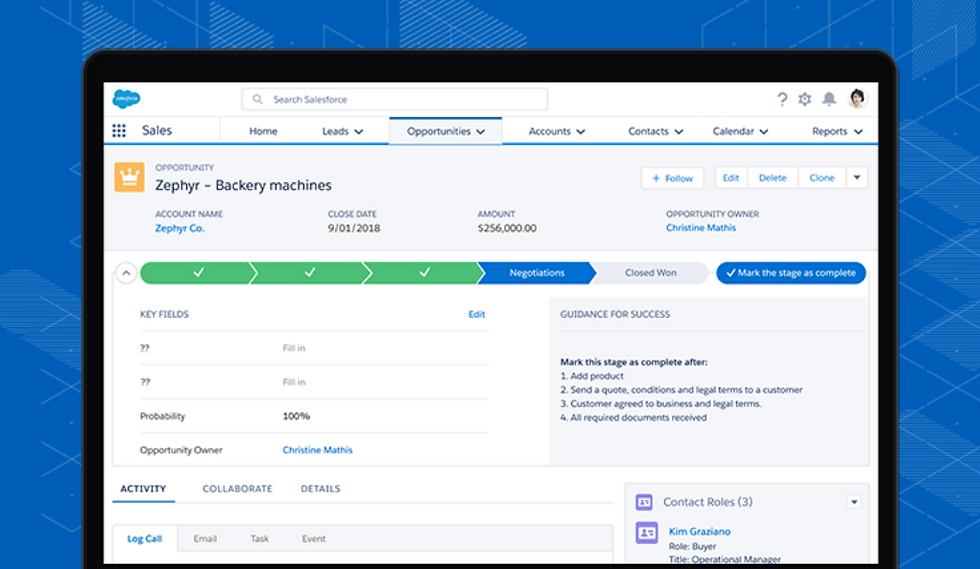This screenshot has height=569, width=980.
Task: Click the Search Salesforce field
Action: click(394, 99)
